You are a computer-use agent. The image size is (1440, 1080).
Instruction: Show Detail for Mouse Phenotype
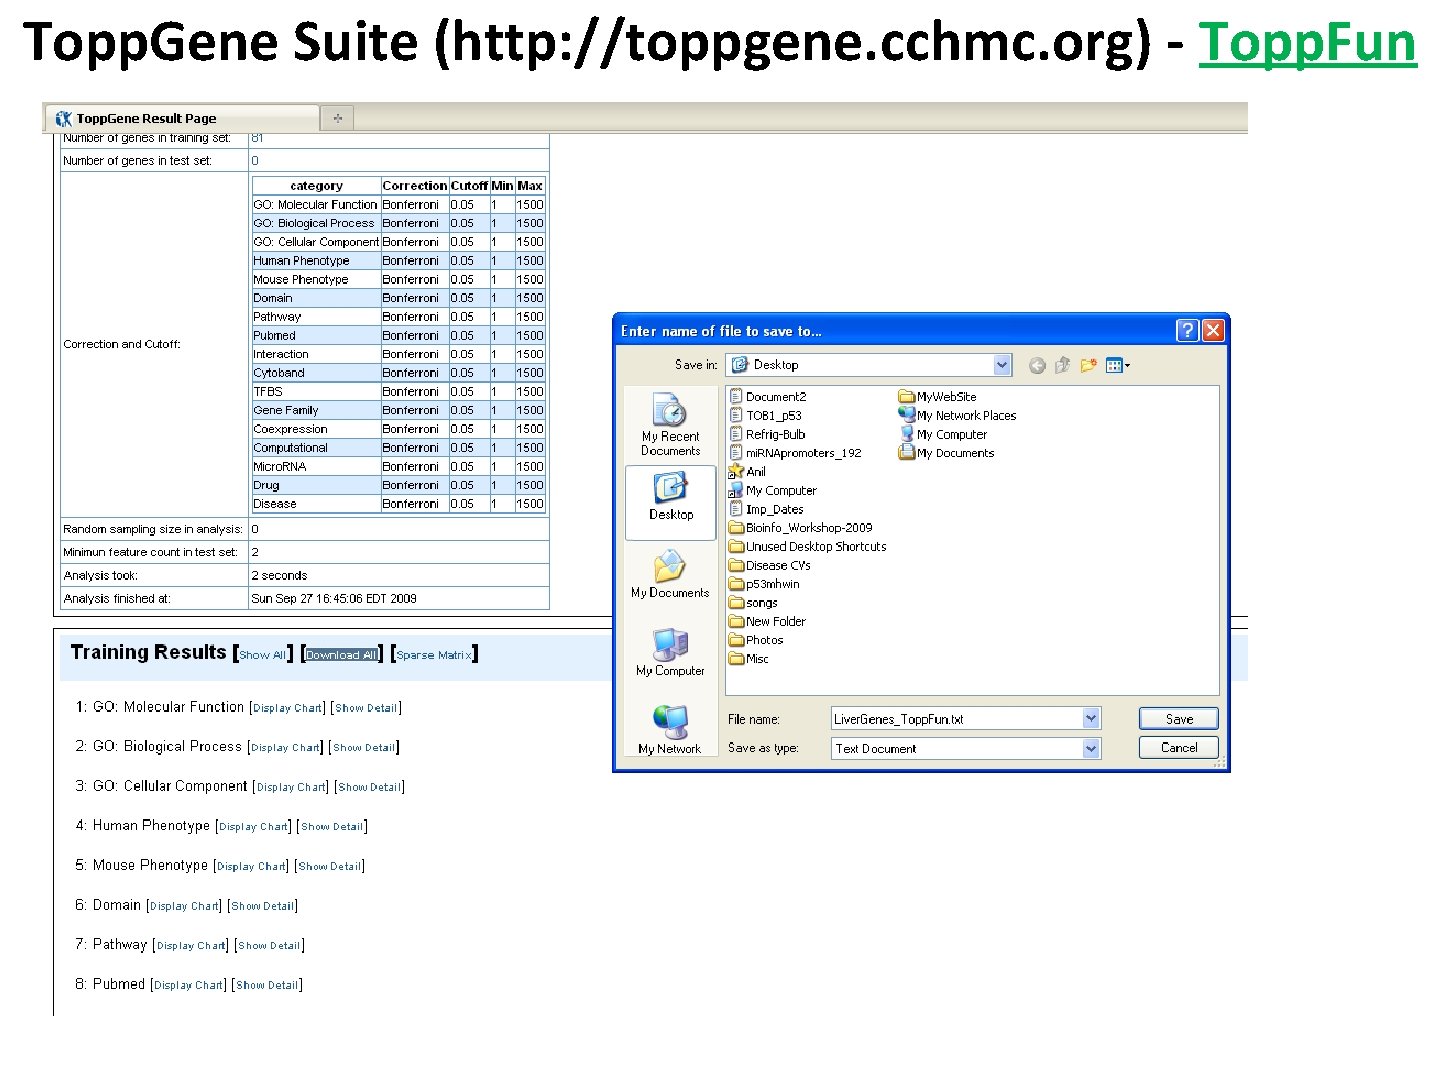coord(330,866)
